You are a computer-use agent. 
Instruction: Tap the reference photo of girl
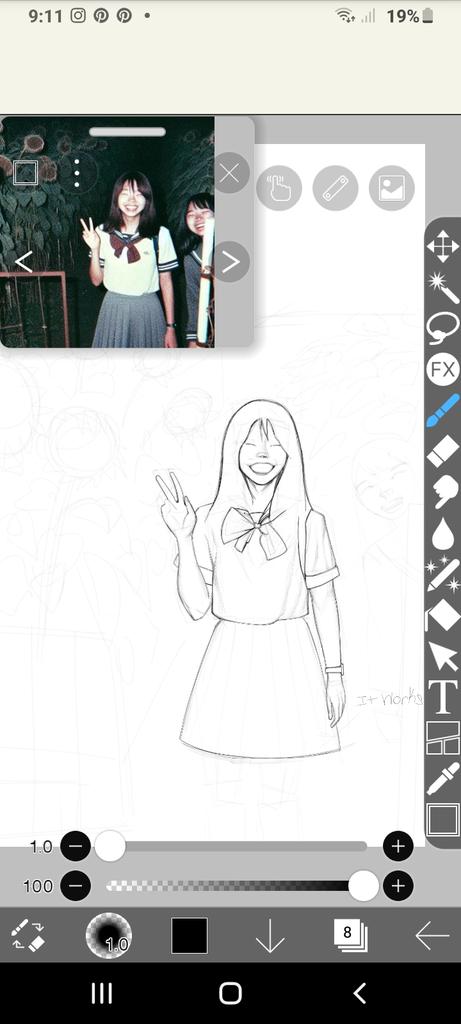[107, 232]
